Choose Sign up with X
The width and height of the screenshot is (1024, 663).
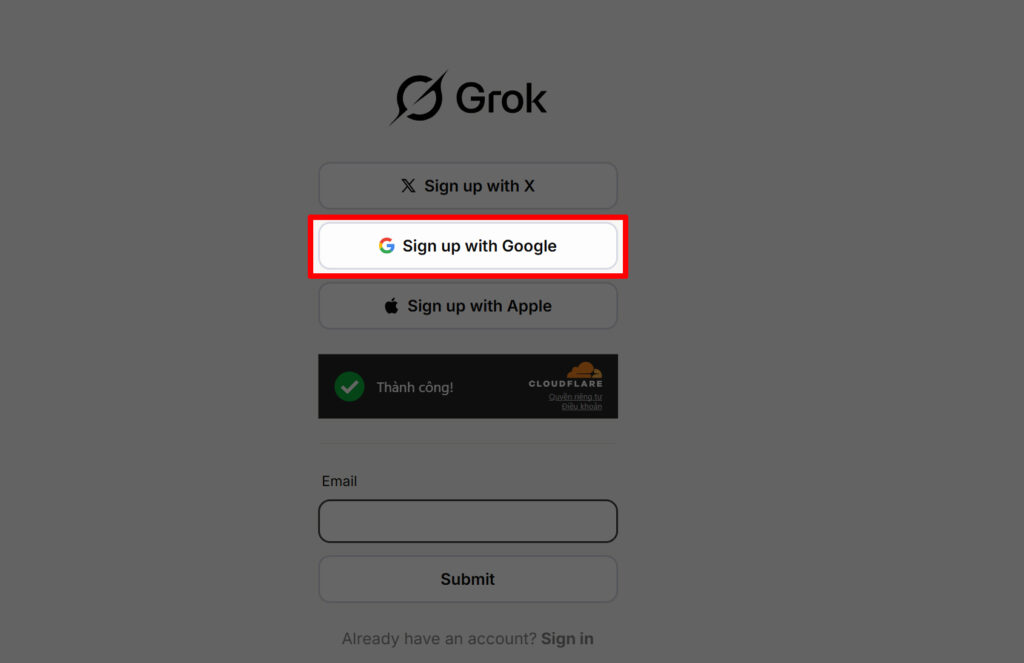pyautogui.click(x=468, y=186)
